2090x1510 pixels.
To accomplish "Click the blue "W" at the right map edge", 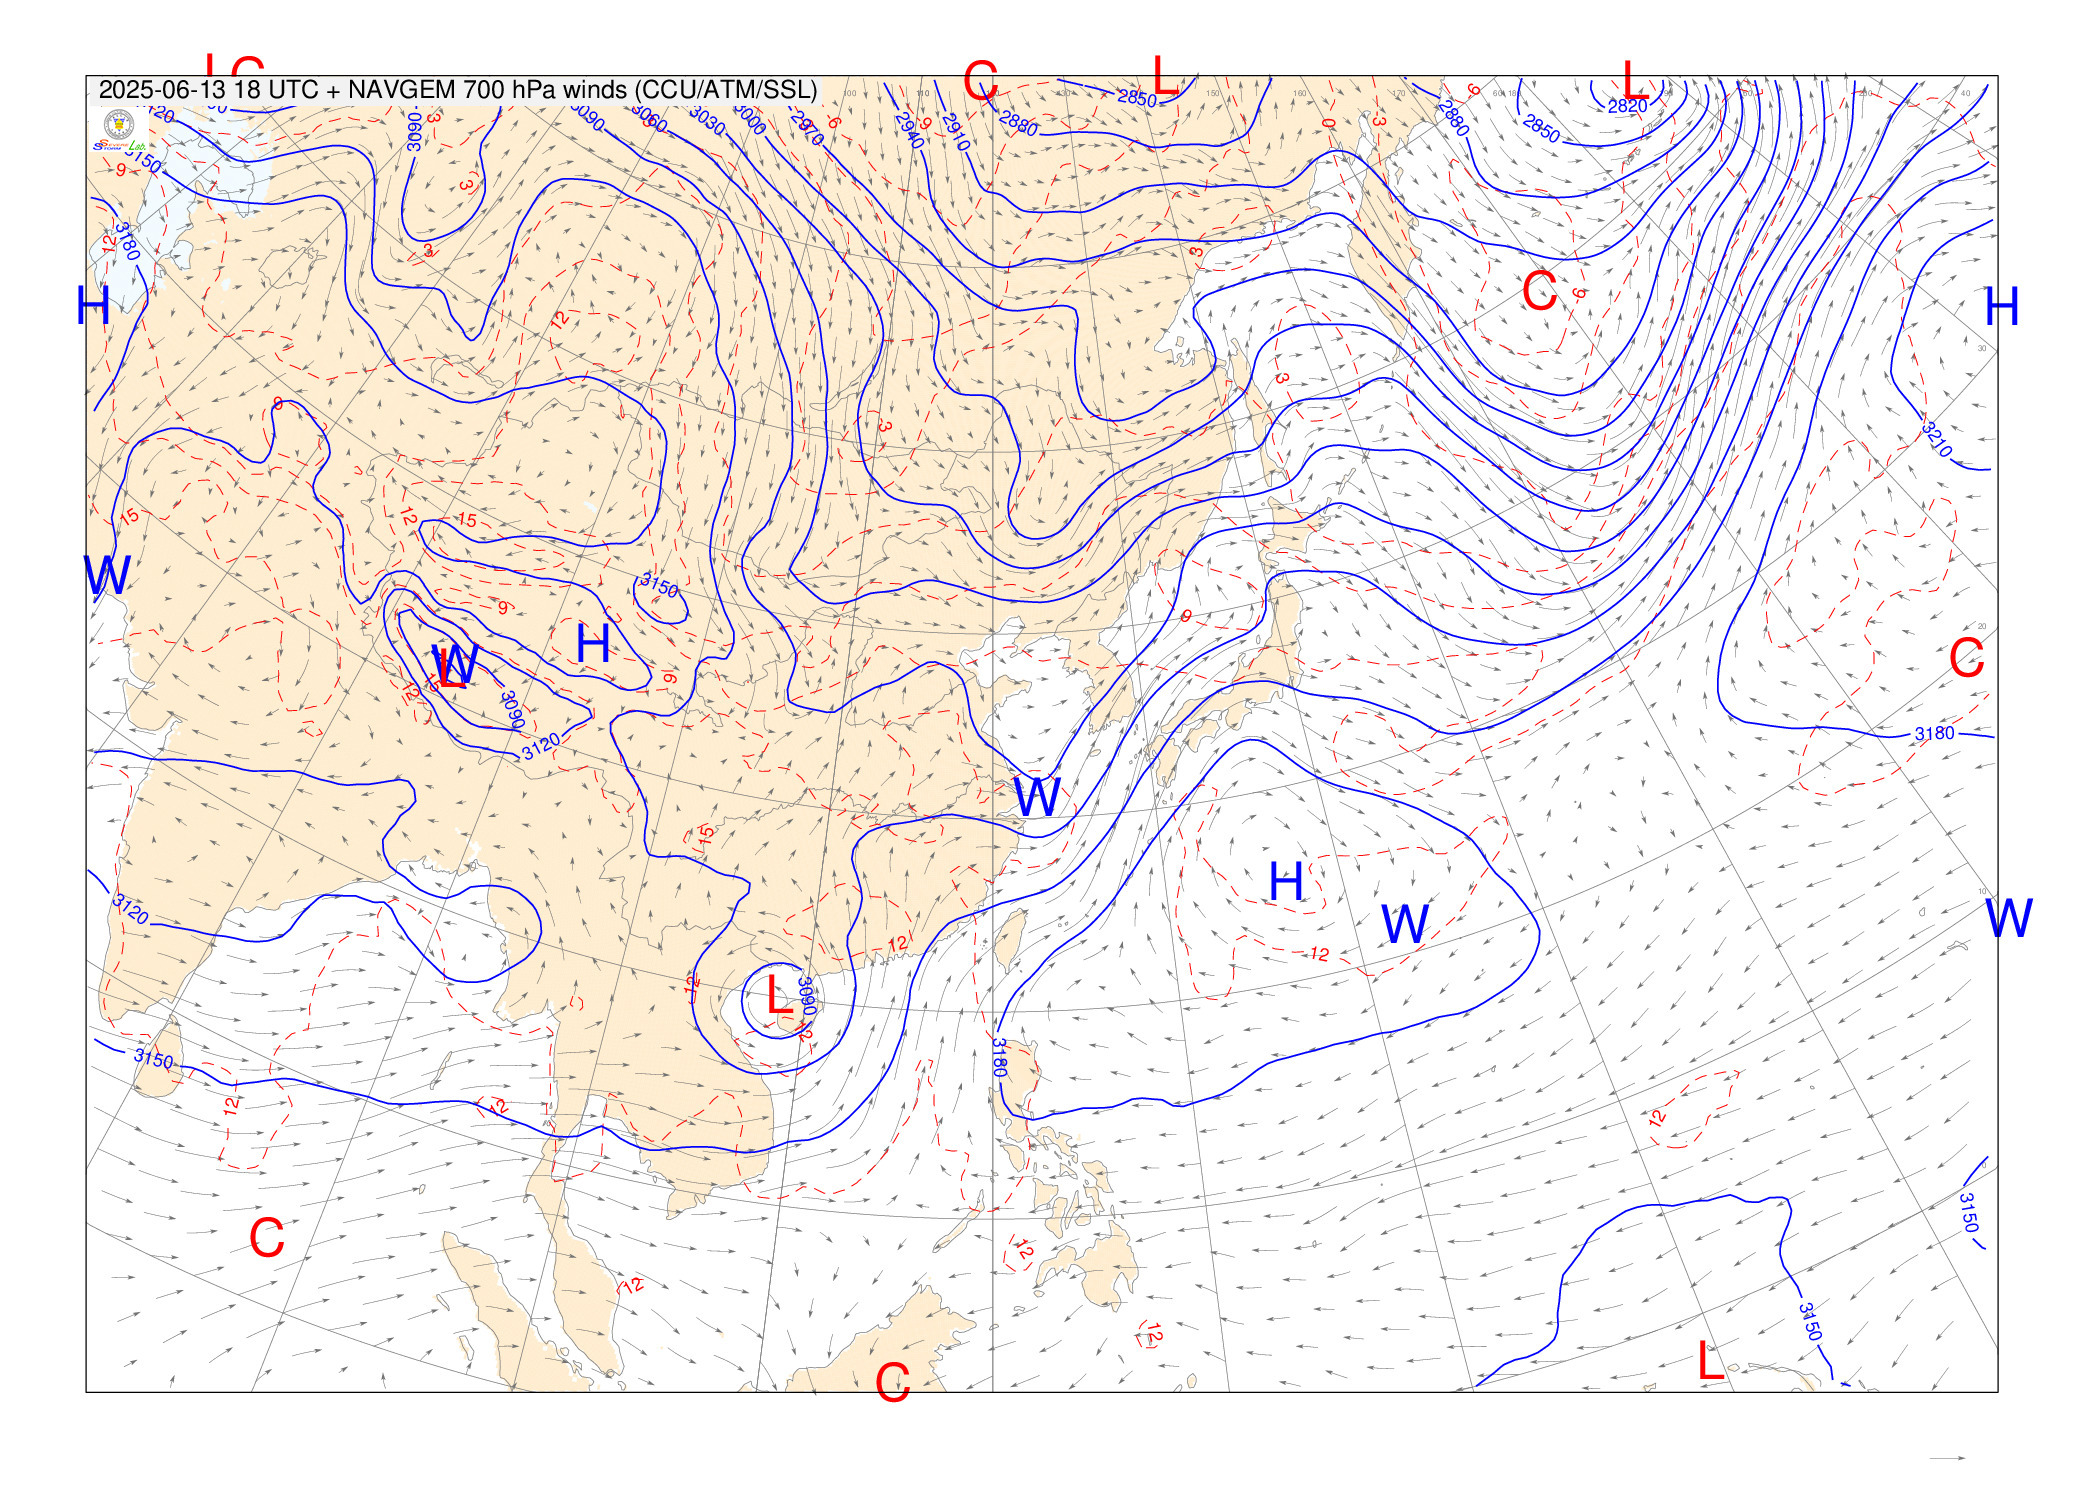I will click(x=2009, y=917).
